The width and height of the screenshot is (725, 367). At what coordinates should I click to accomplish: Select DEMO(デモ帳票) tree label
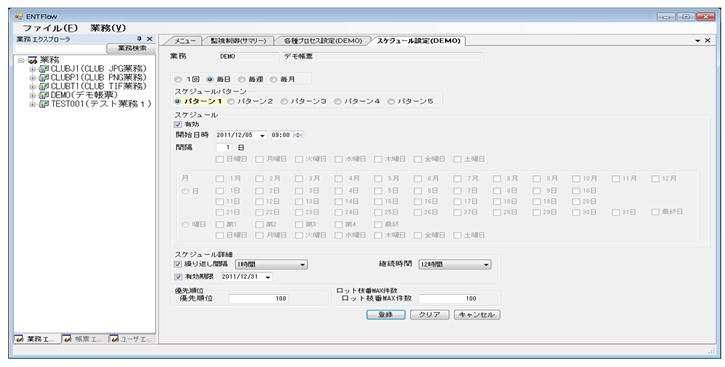[85, 95]
